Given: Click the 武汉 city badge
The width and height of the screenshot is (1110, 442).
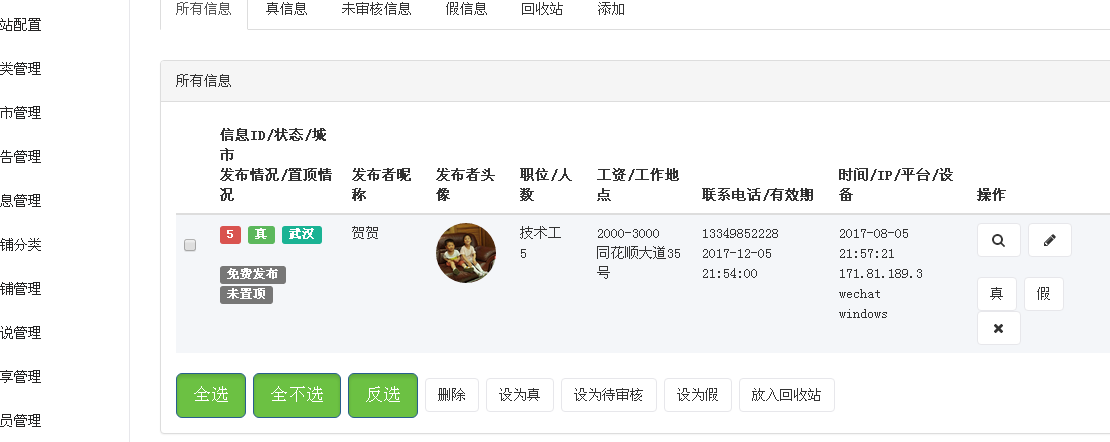Looking at the screenshot, I should pos(302,234).
